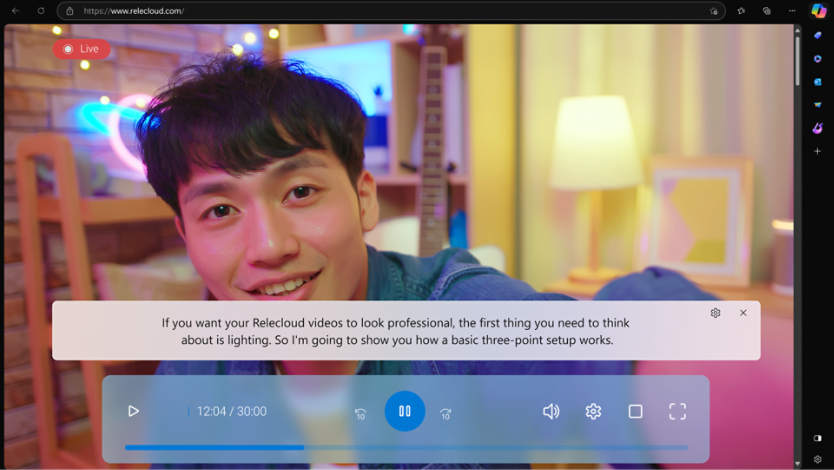Click the 12:04 / 30:00 time display

[x=231, y=411]
